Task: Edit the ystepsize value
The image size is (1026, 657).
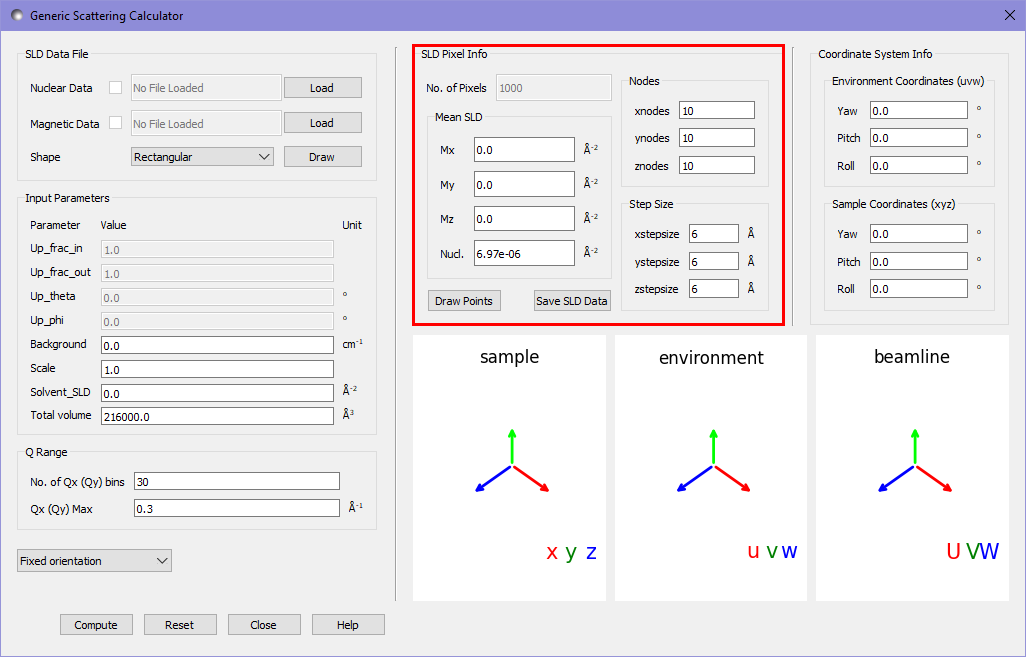Action: (x=713, y=261)
